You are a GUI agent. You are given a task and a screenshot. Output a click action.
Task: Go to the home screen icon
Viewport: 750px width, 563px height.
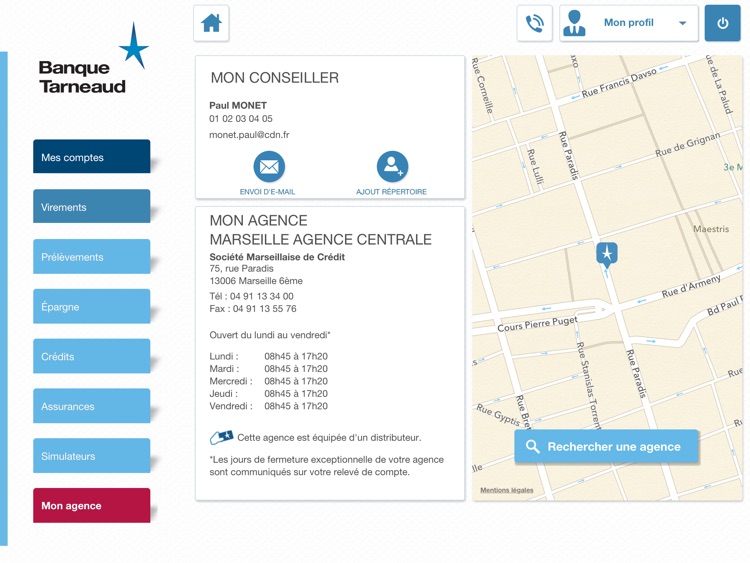[x=211, y=23]
